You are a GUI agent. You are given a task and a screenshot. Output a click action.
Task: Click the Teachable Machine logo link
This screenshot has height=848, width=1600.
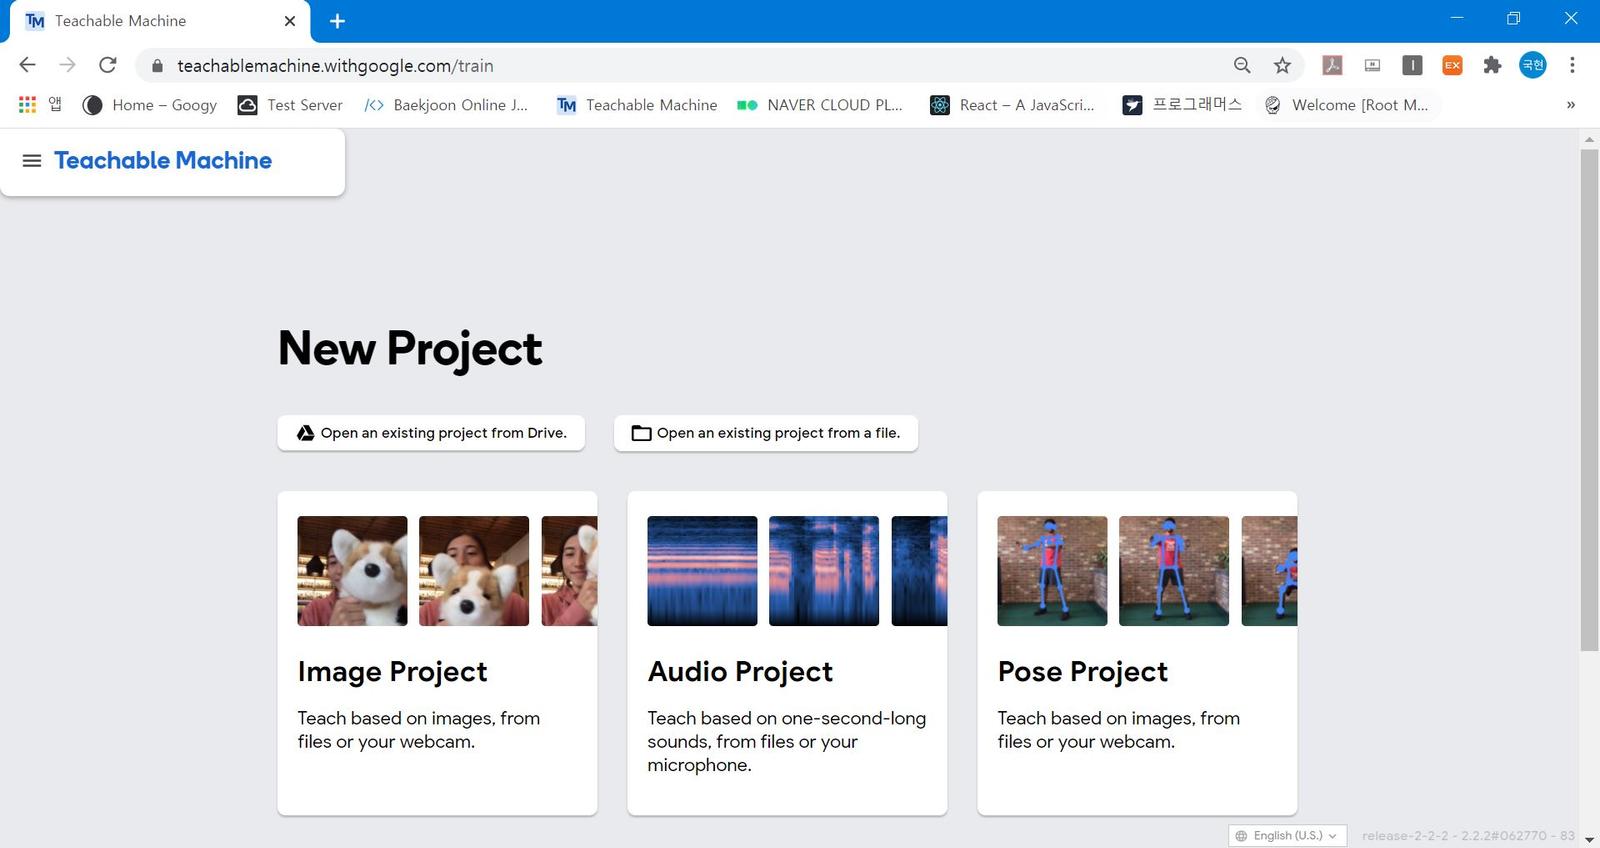tap(163, 161)
